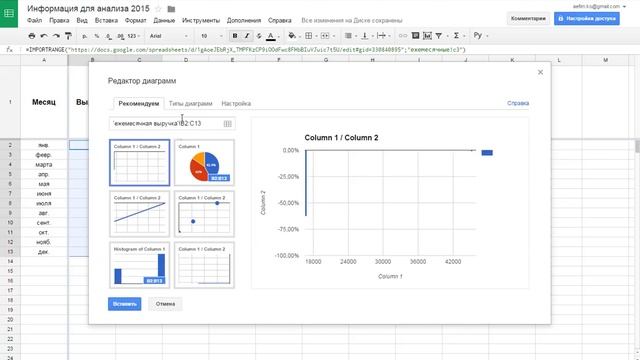Viewport: 640px width, 360px height.
Task: Undo the last action with the toolbar arrow
Action: [x=44, y=36]
